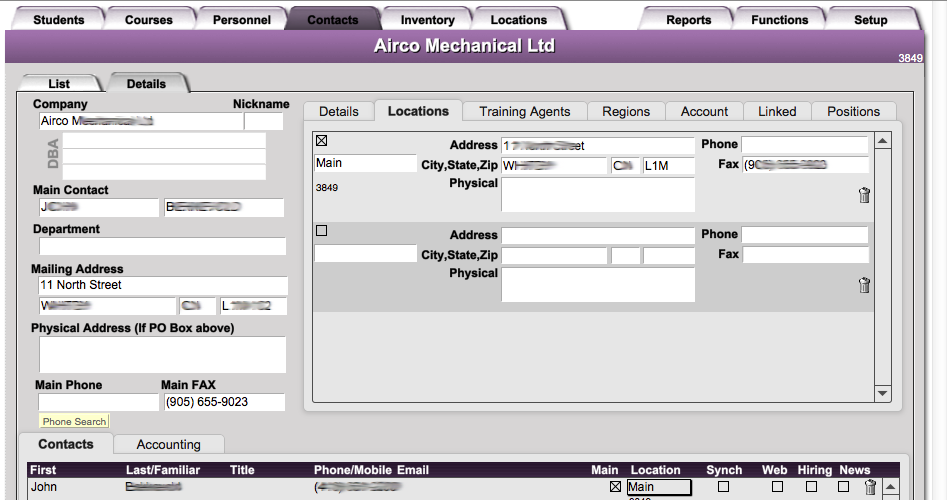The width and height of the screenshot is (947, 500).
Task: Delete the Main location using its trash icon
Action: (x=864, y=195)
